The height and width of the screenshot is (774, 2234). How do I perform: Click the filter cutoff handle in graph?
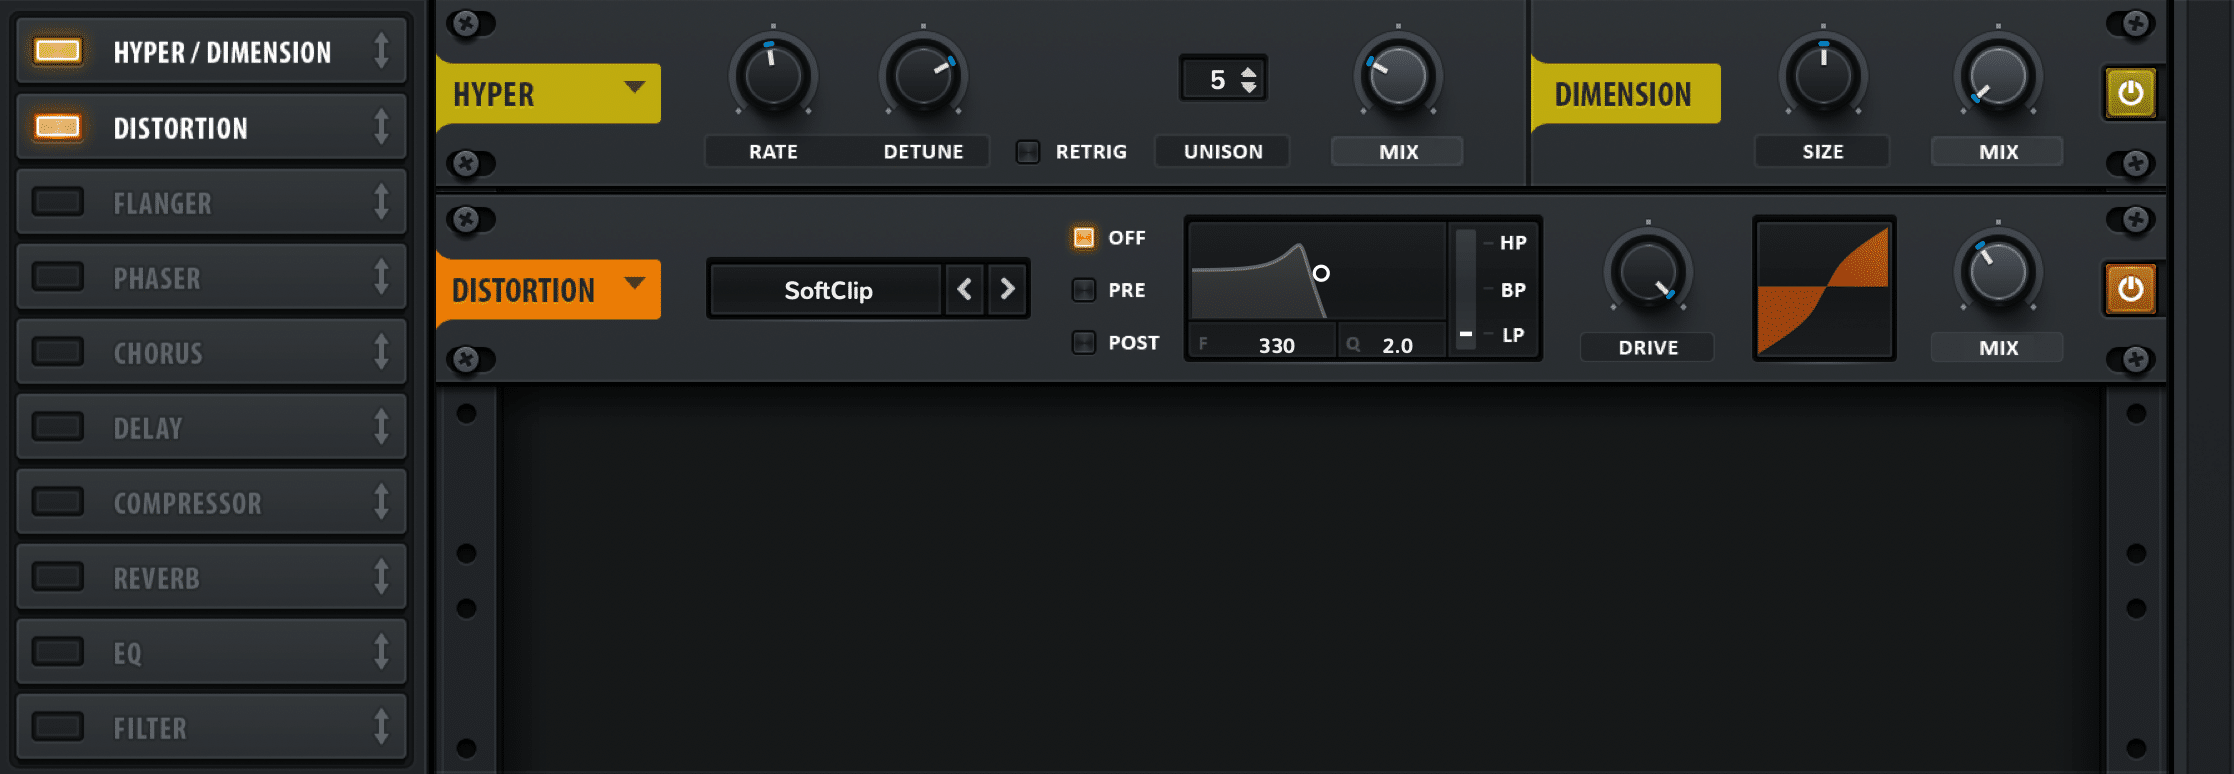(1321, 273)
